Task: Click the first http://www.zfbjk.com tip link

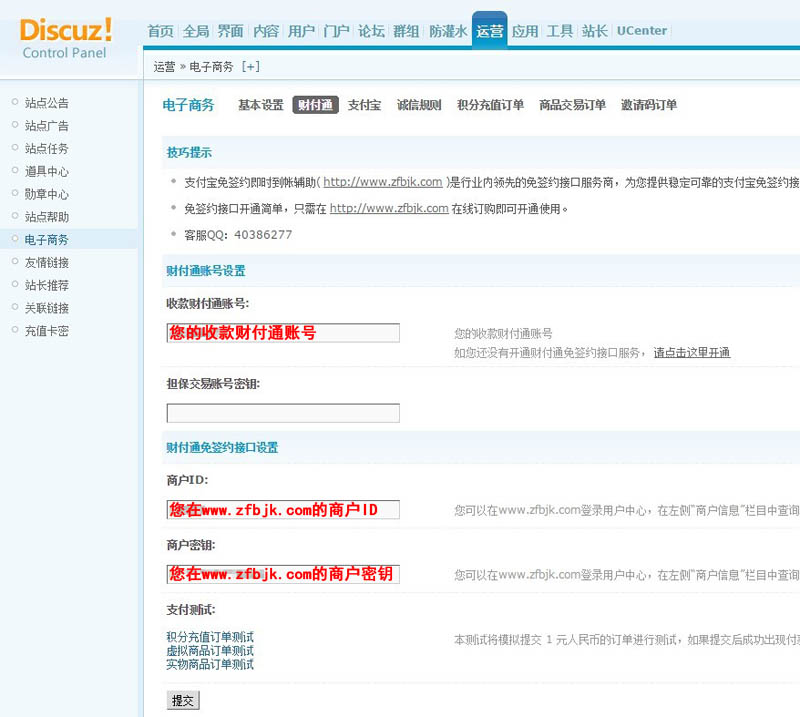Action: pyautogui.click(x=383, y=182)
